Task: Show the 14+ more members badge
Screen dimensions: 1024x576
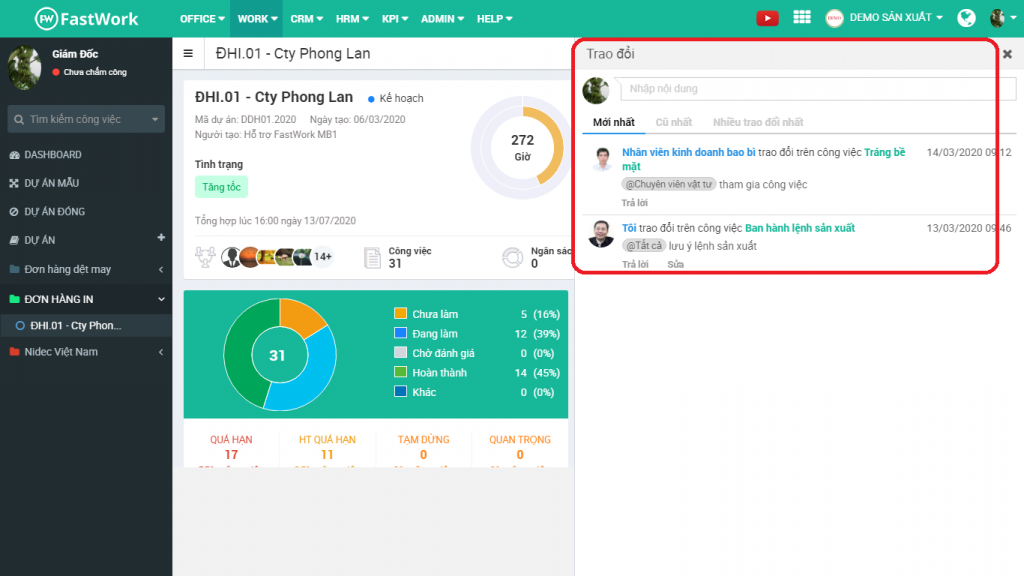Action: 323,257
